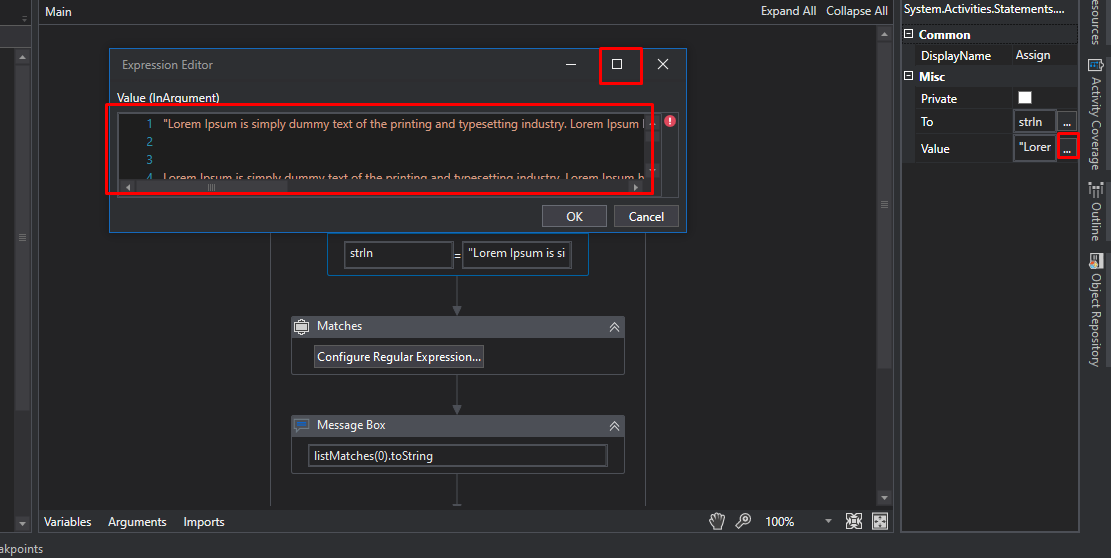Activate the pan hand tool
The width and height of the screenshot is (1111, 558).
click(x=717, y=522)
